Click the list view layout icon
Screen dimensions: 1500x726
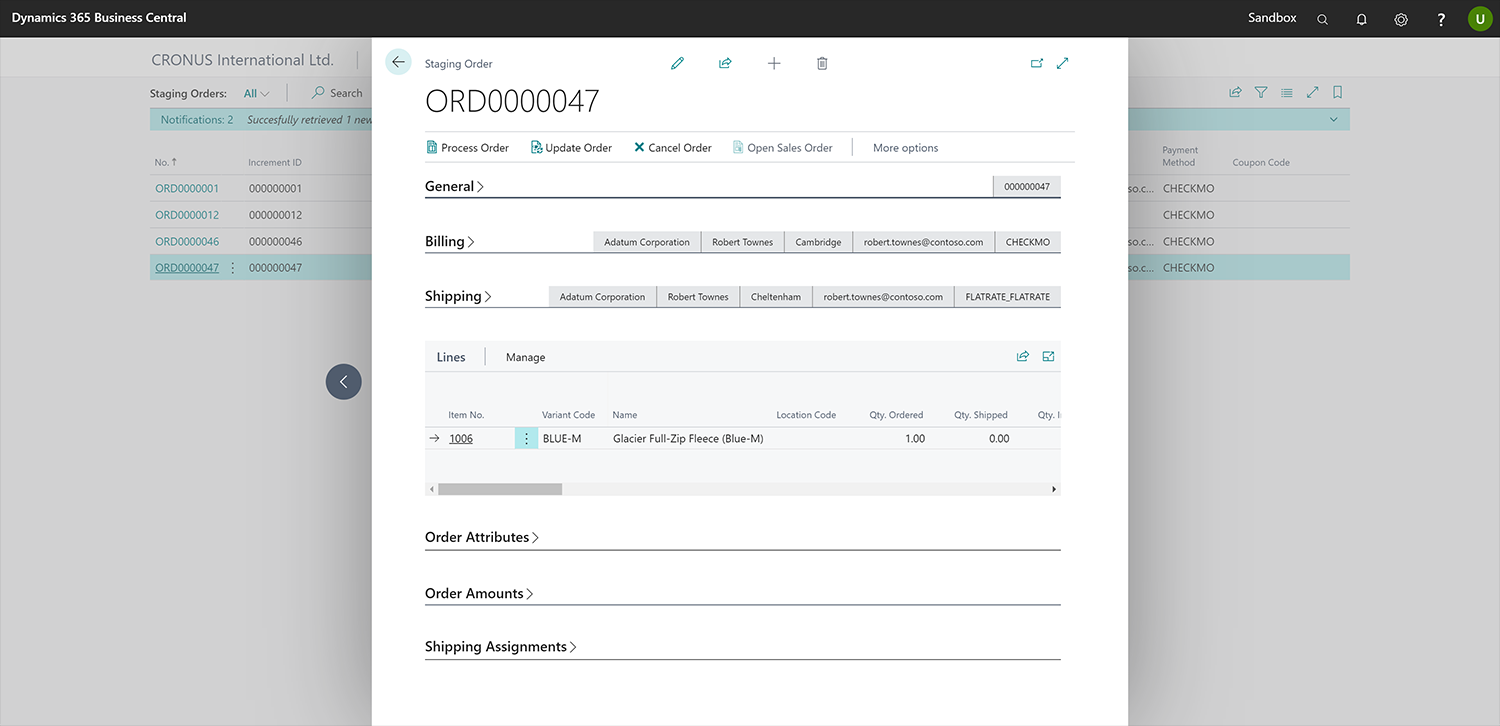tap(1286, 92)
